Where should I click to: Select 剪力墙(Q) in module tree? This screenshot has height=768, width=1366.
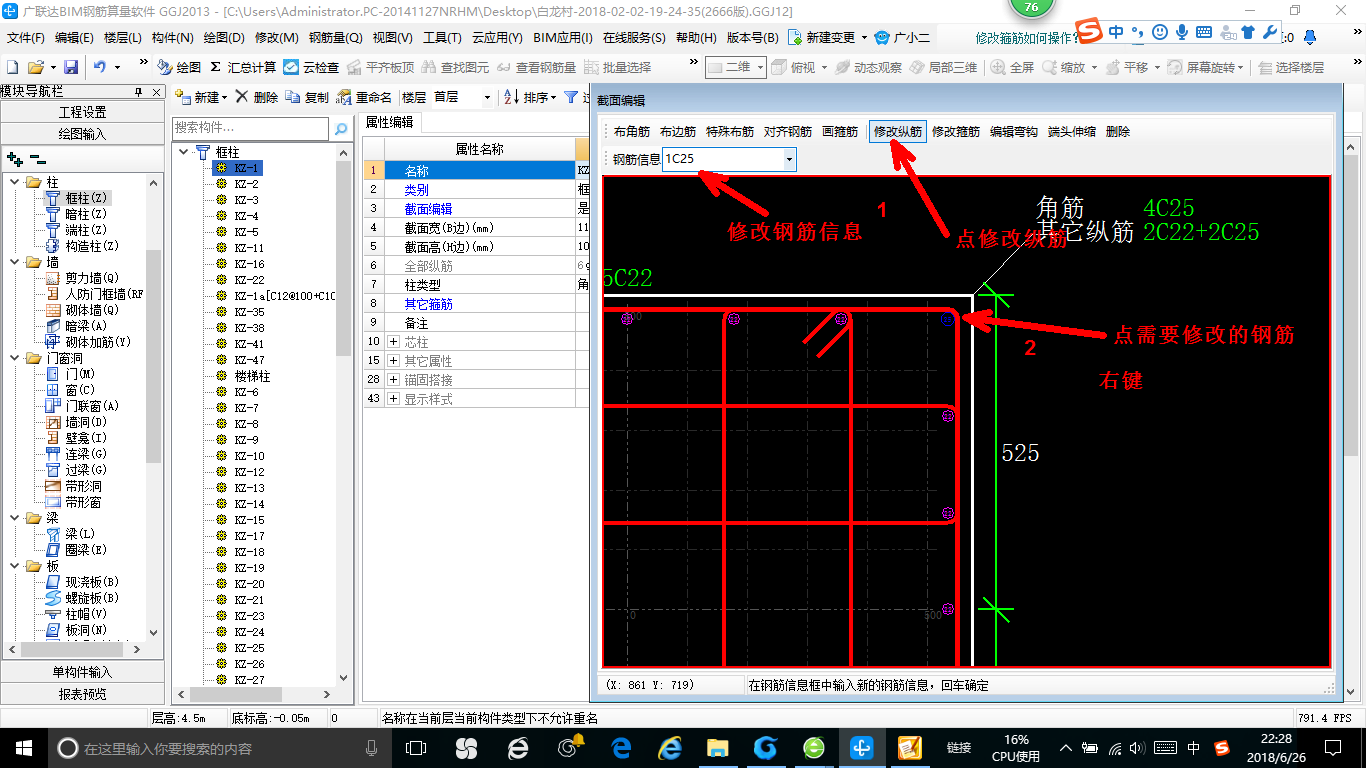[x=82, y=278]
